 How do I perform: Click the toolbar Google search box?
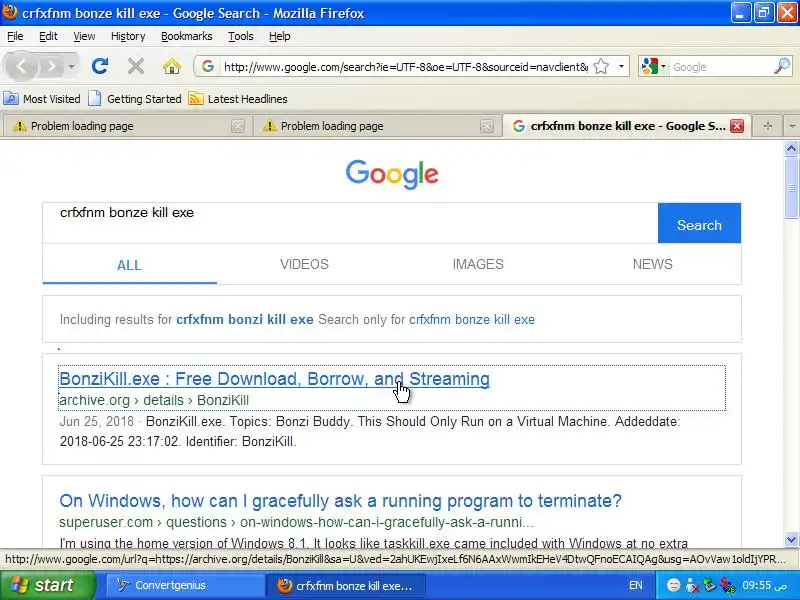720,67
